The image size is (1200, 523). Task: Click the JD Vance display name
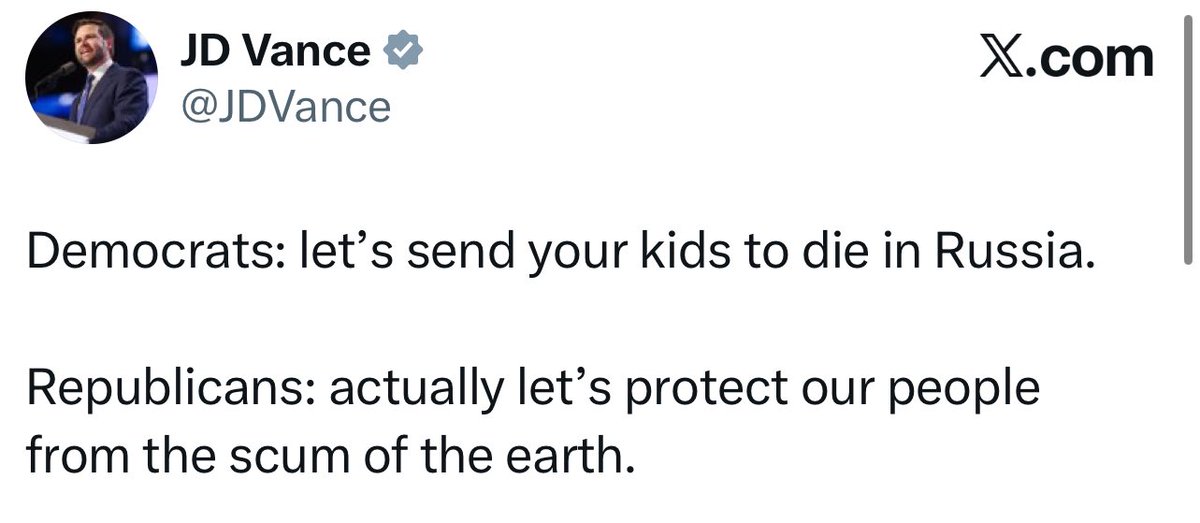point(275,52)
